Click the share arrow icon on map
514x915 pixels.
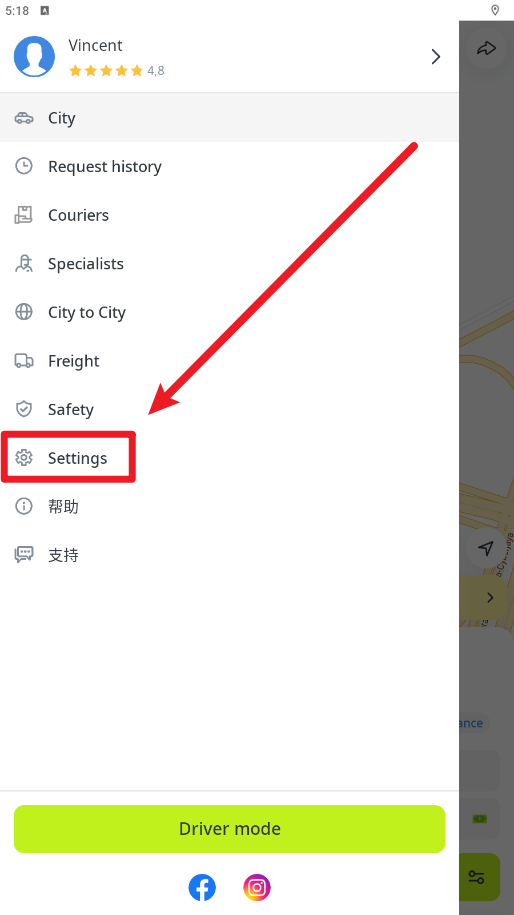(485, 48)
